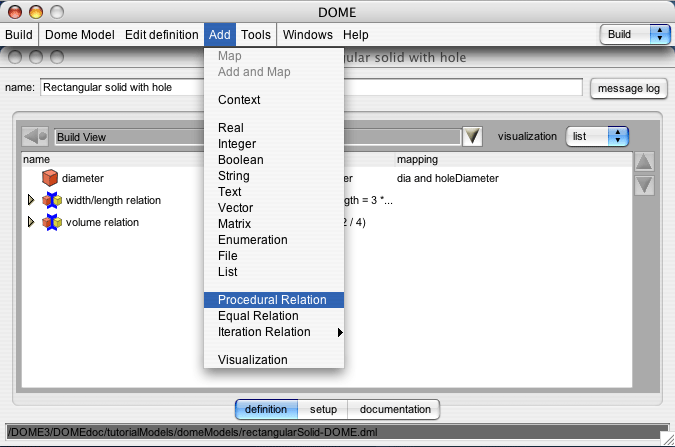Screen dimensions: 675x447
Task: Add an Enumeration parameter
Action: click(274, 240)
